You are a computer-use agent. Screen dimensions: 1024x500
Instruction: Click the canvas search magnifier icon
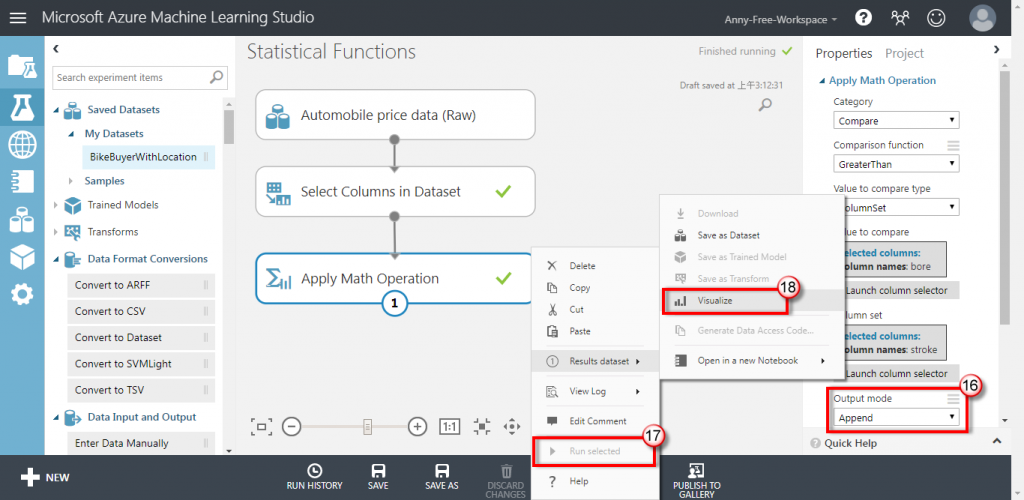click(765, 104)
